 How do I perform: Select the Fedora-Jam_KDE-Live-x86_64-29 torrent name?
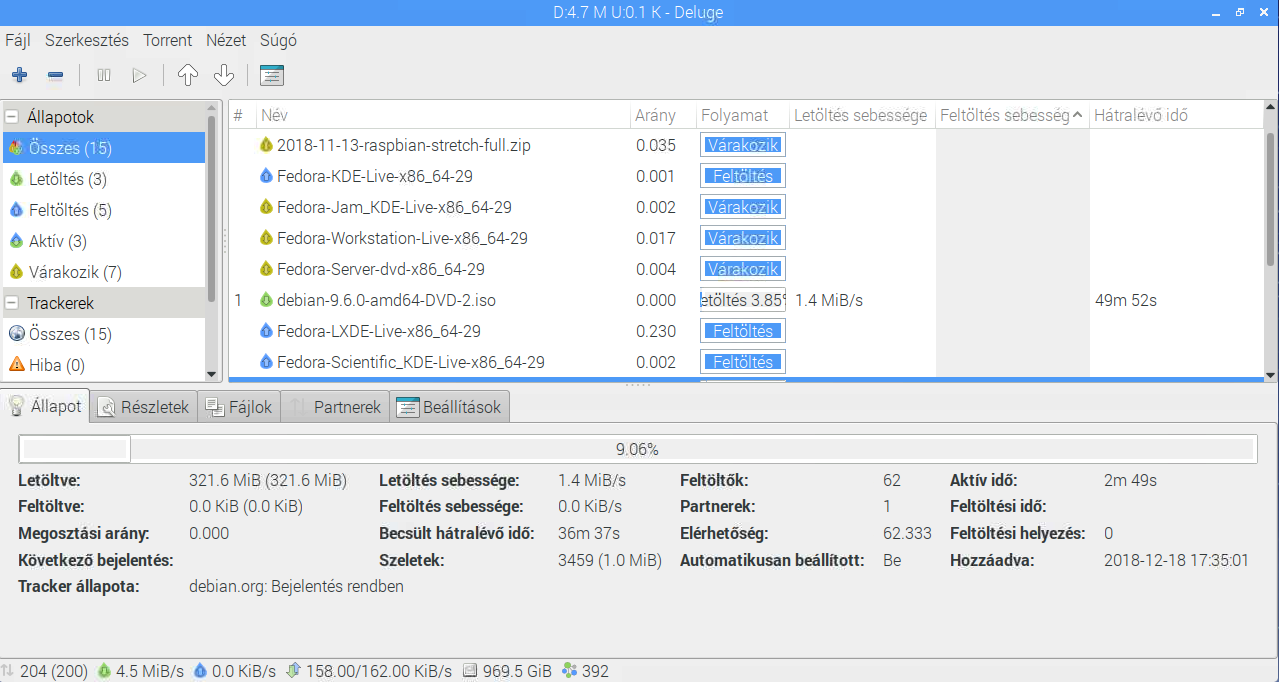[394, 207]
